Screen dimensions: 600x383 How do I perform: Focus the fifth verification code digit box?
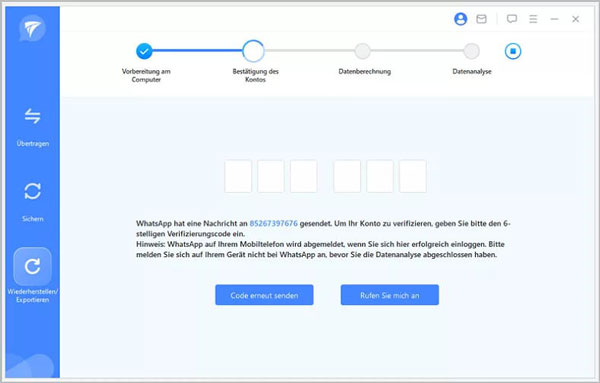[380, 176]
